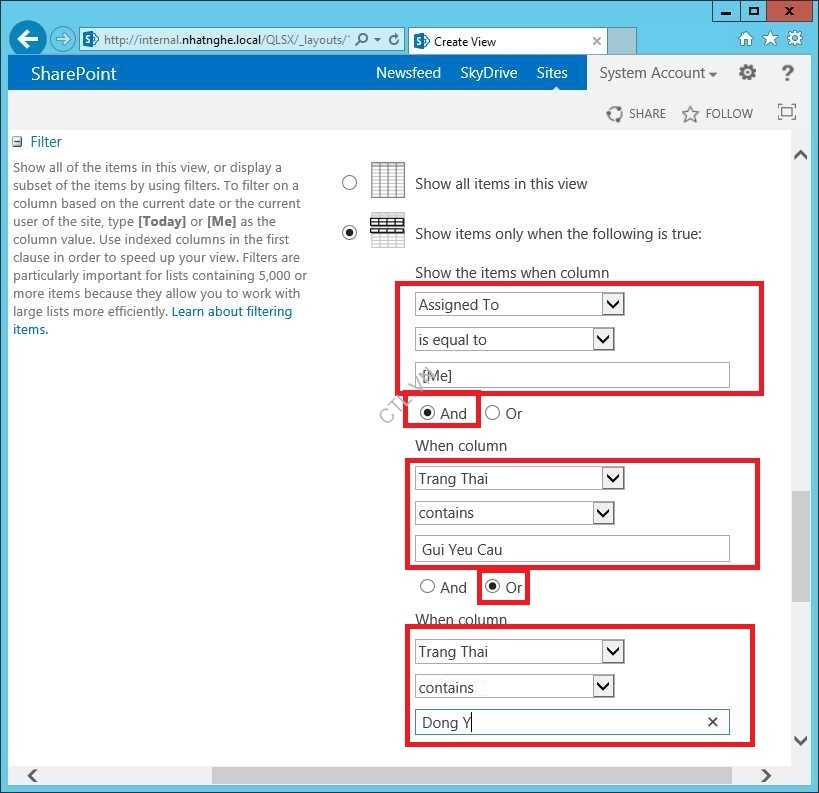This screenshot has height=793, width=819.
Task: Select the first "Or" radio button
Action: click(x=493, y=413)
